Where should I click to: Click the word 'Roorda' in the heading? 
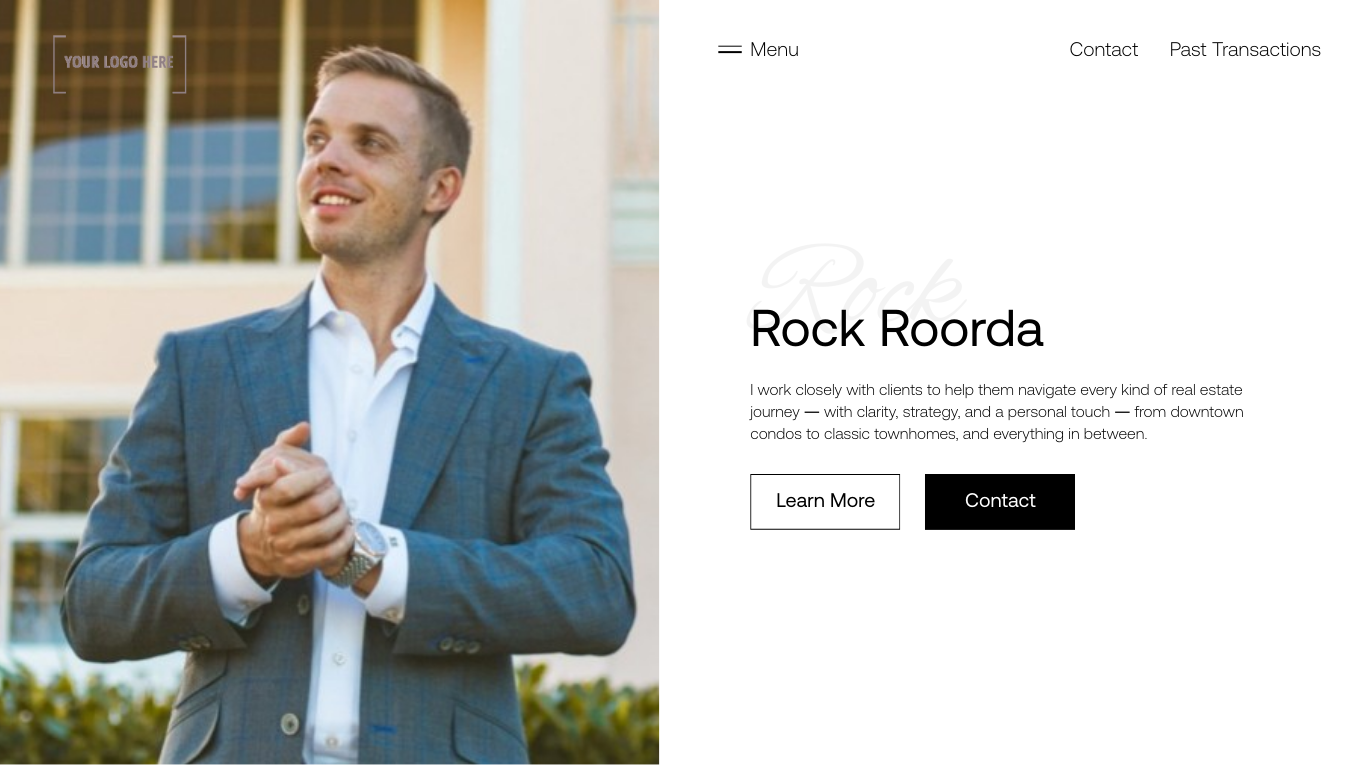coord(961,328)
